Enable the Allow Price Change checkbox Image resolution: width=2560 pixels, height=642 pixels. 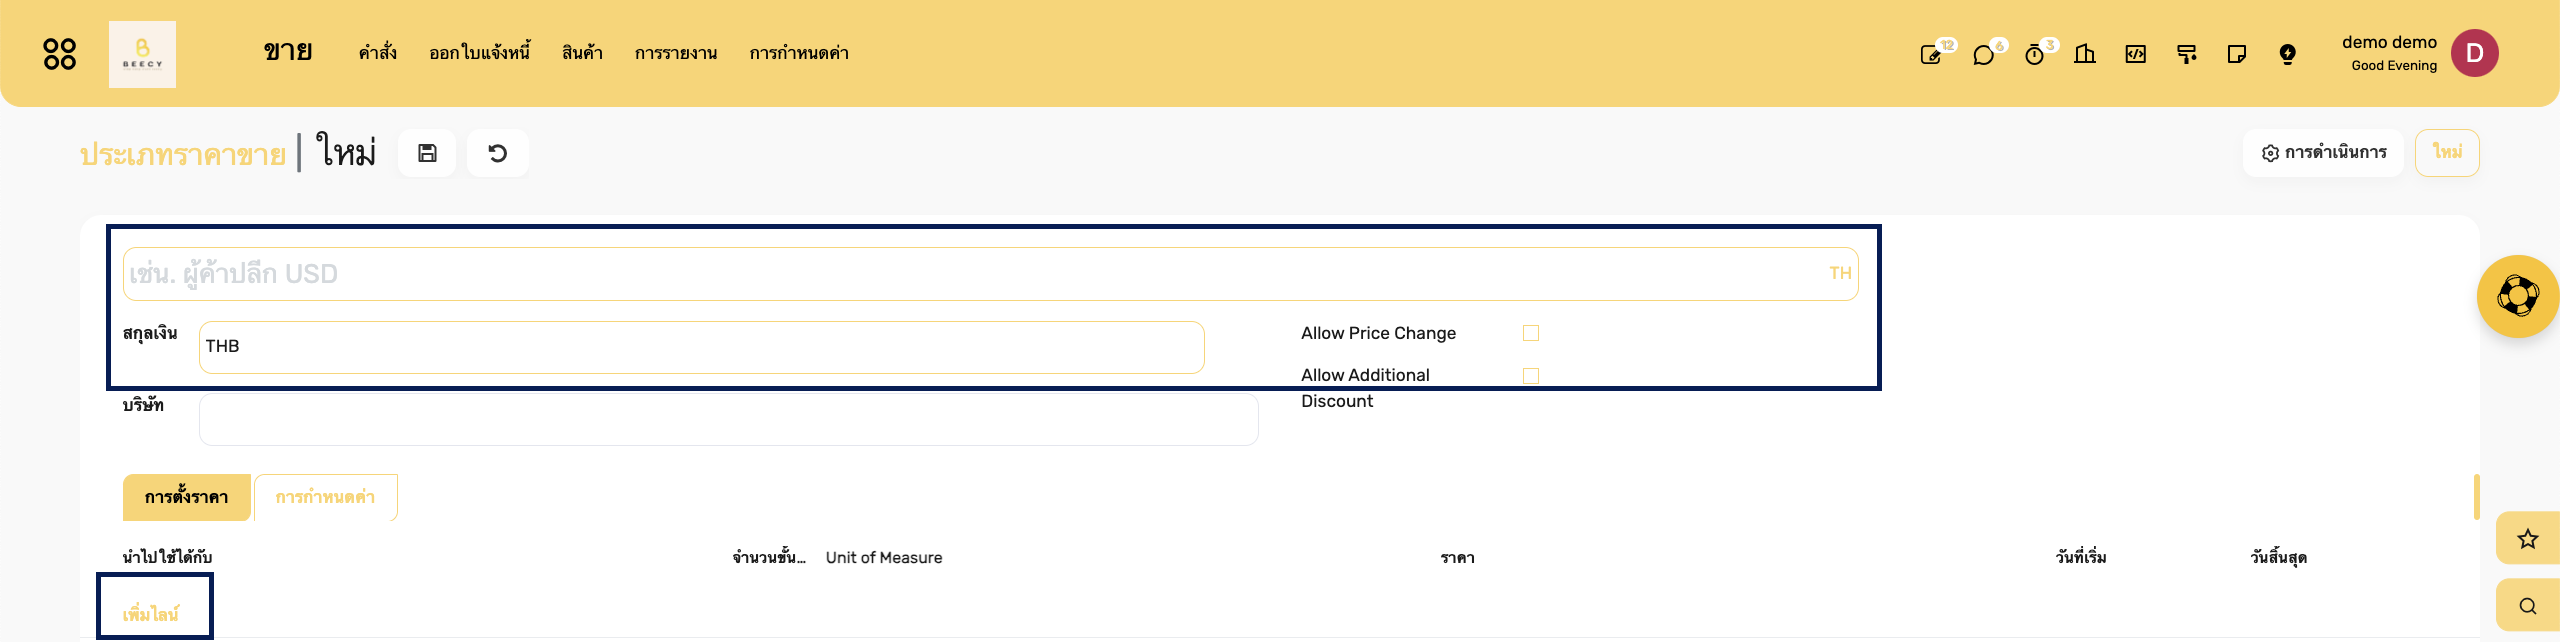1531,333
